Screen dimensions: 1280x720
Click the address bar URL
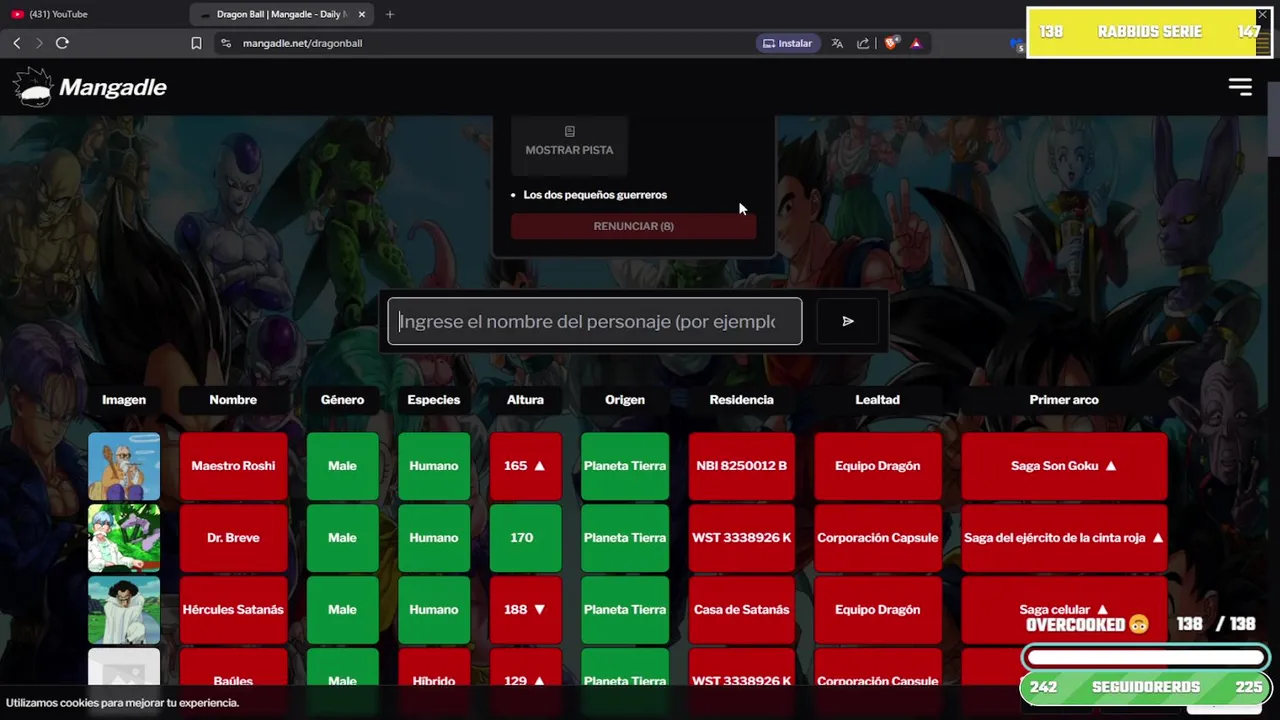302,43
